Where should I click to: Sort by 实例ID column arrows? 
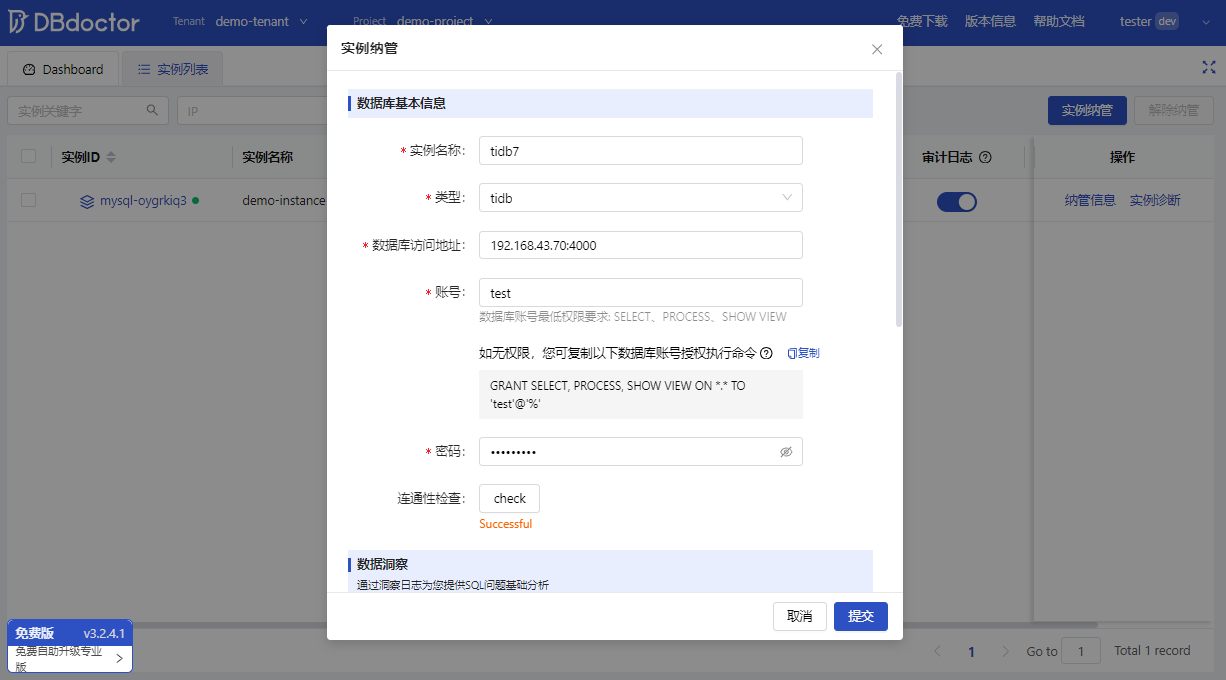[x=111, y=157]
